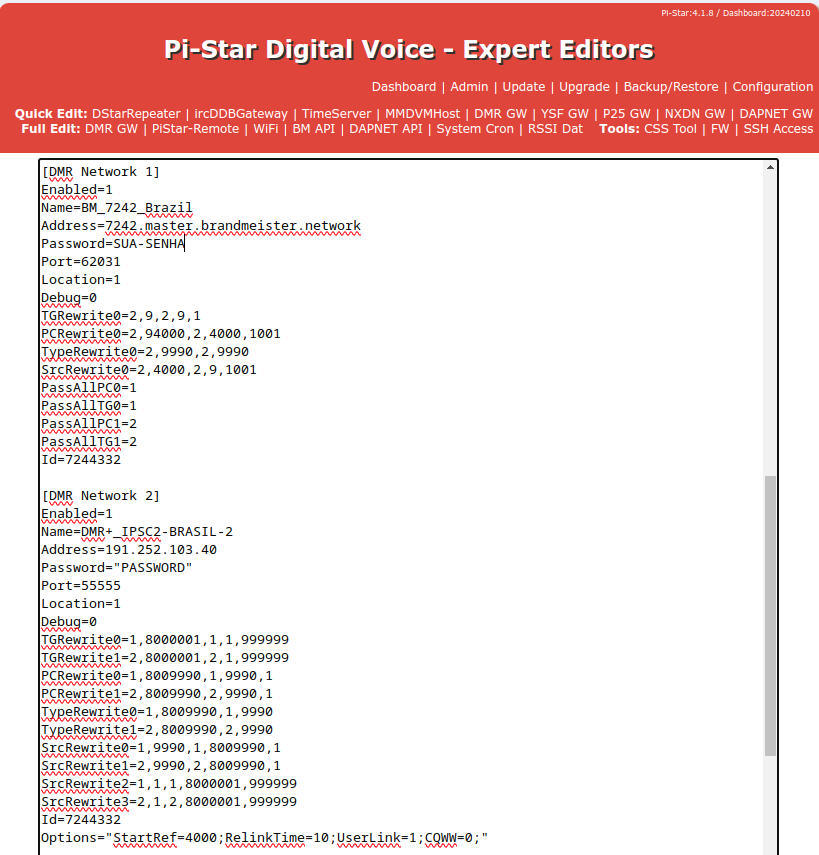Click the editor scrollbar thumb
819x855 pixels.
coord(770,615)
